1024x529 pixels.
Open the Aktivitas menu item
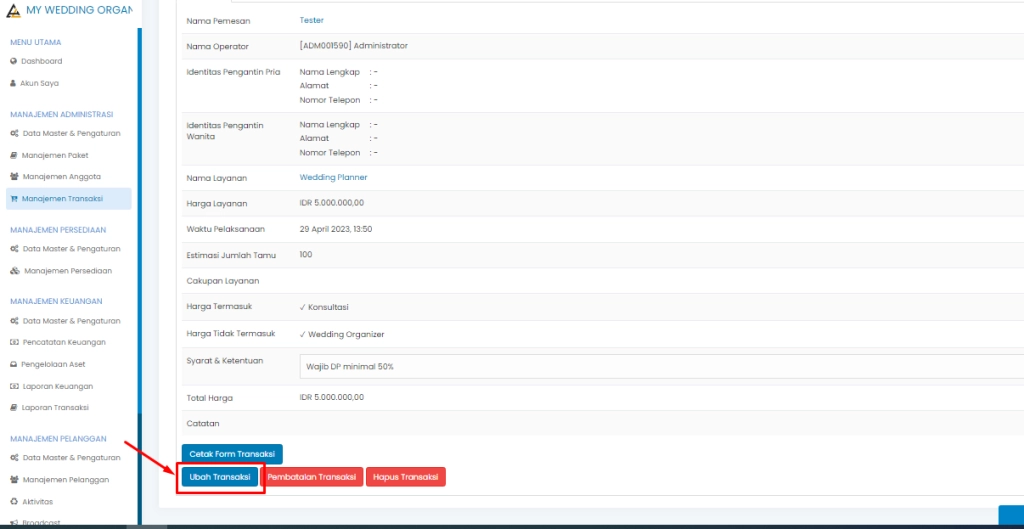point(37,502)
